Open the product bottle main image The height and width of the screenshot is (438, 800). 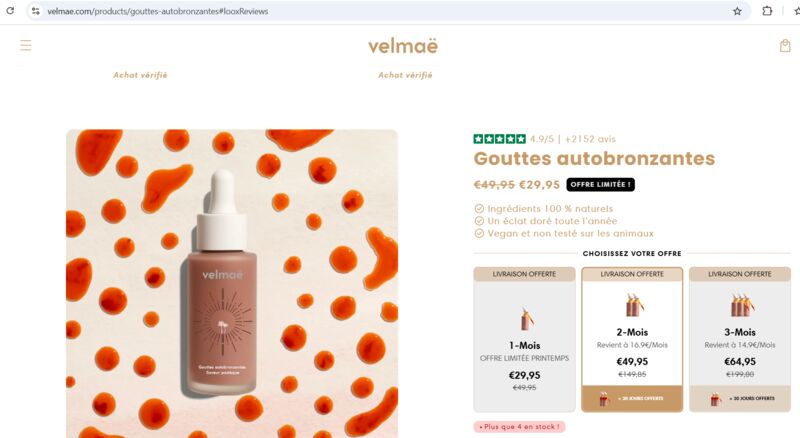232,283
